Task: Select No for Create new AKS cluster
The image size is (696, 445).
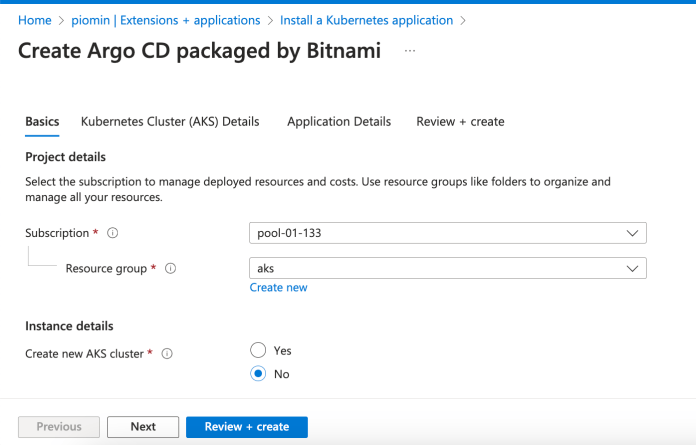Action: click(258, 374)
